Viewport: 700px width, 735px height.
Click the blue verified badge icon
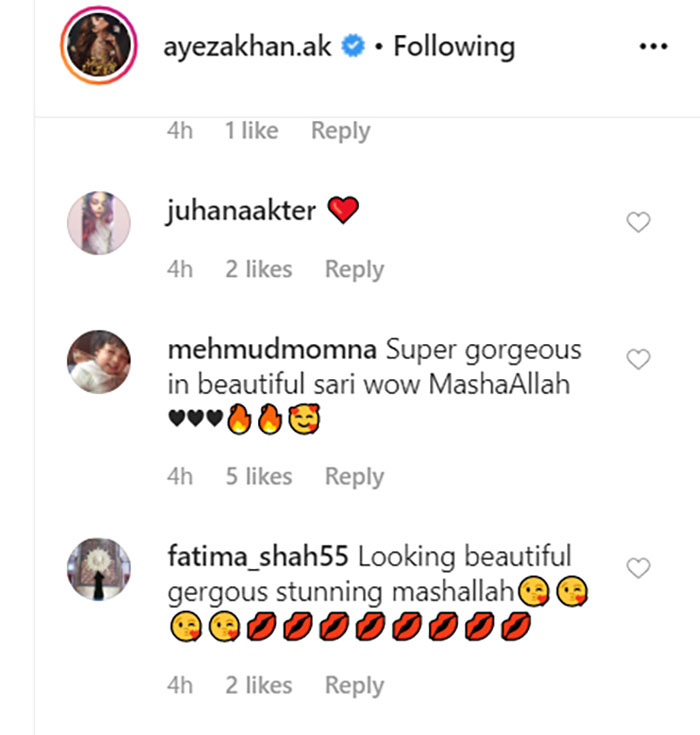(x=350, y=47)
